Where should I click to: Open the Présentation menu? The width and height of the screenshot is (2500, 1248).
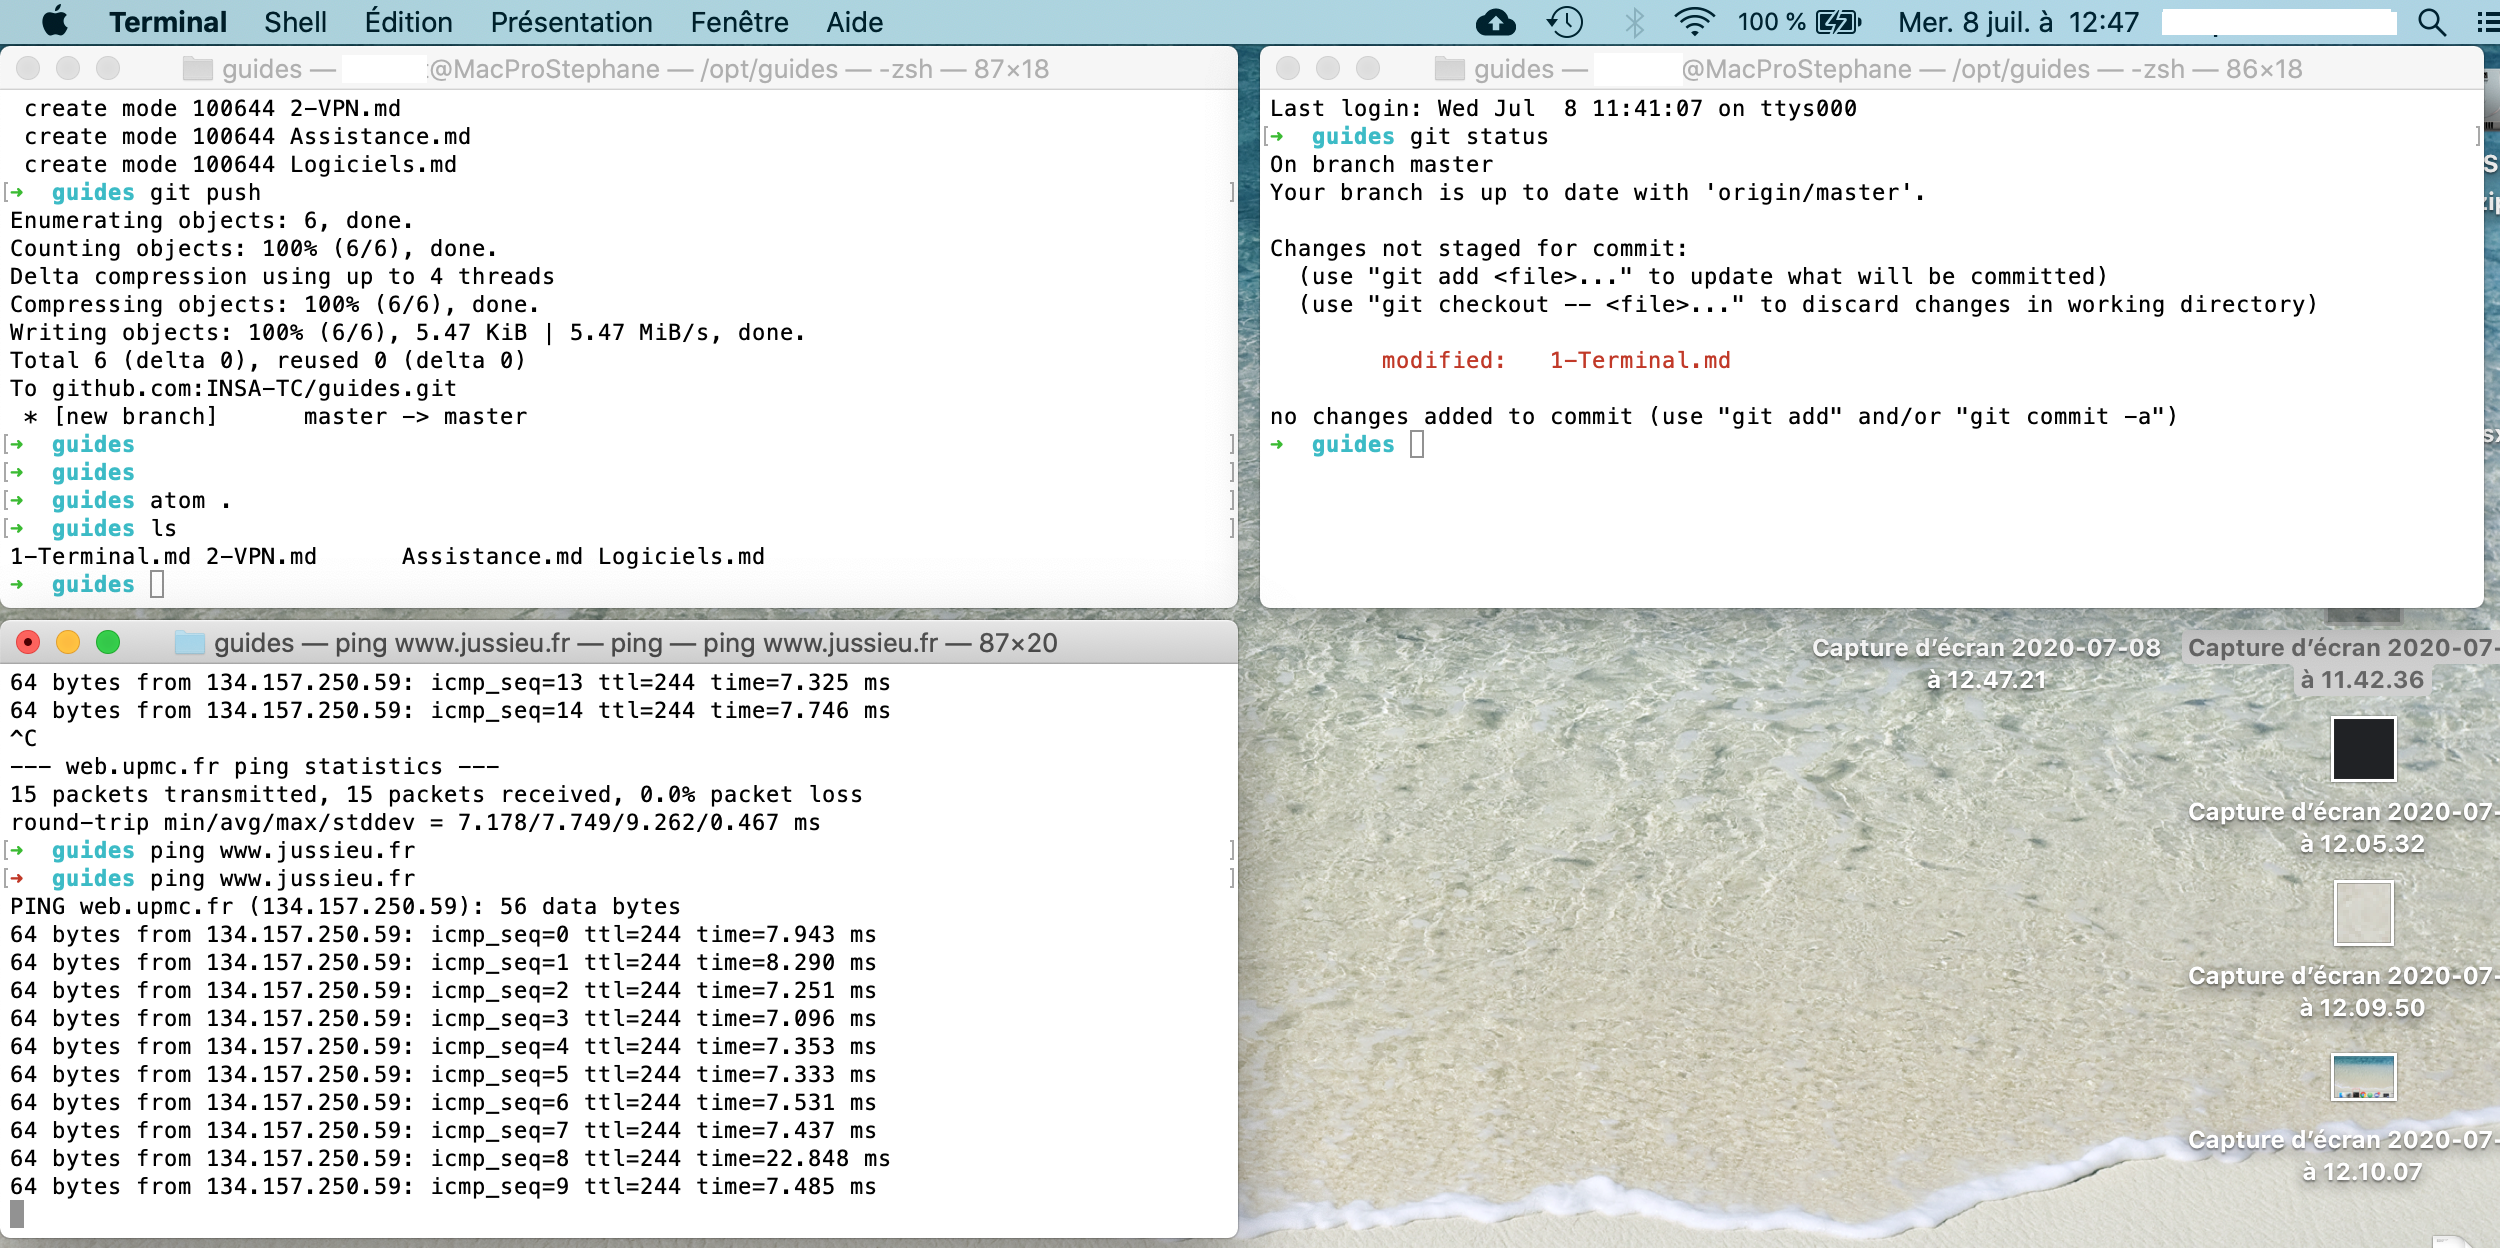click(x=571, y=22)
